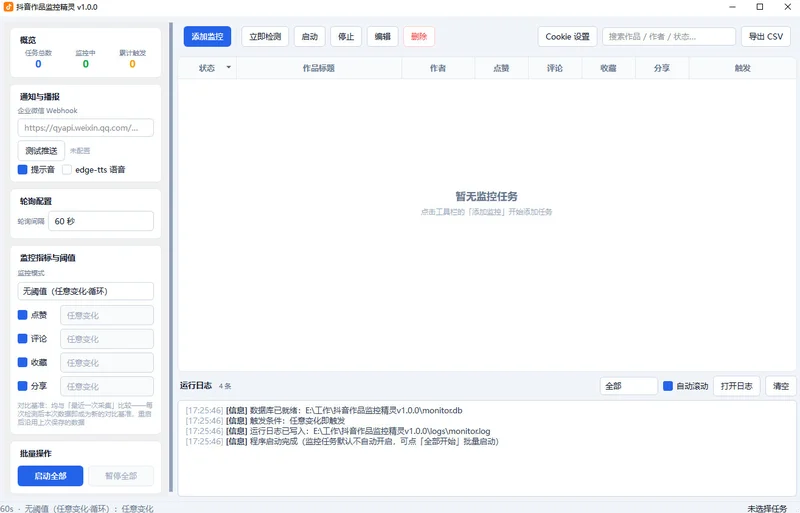Screen dimensions: 800x513
Task: Click the 监控中 count value
Action: 86,64
